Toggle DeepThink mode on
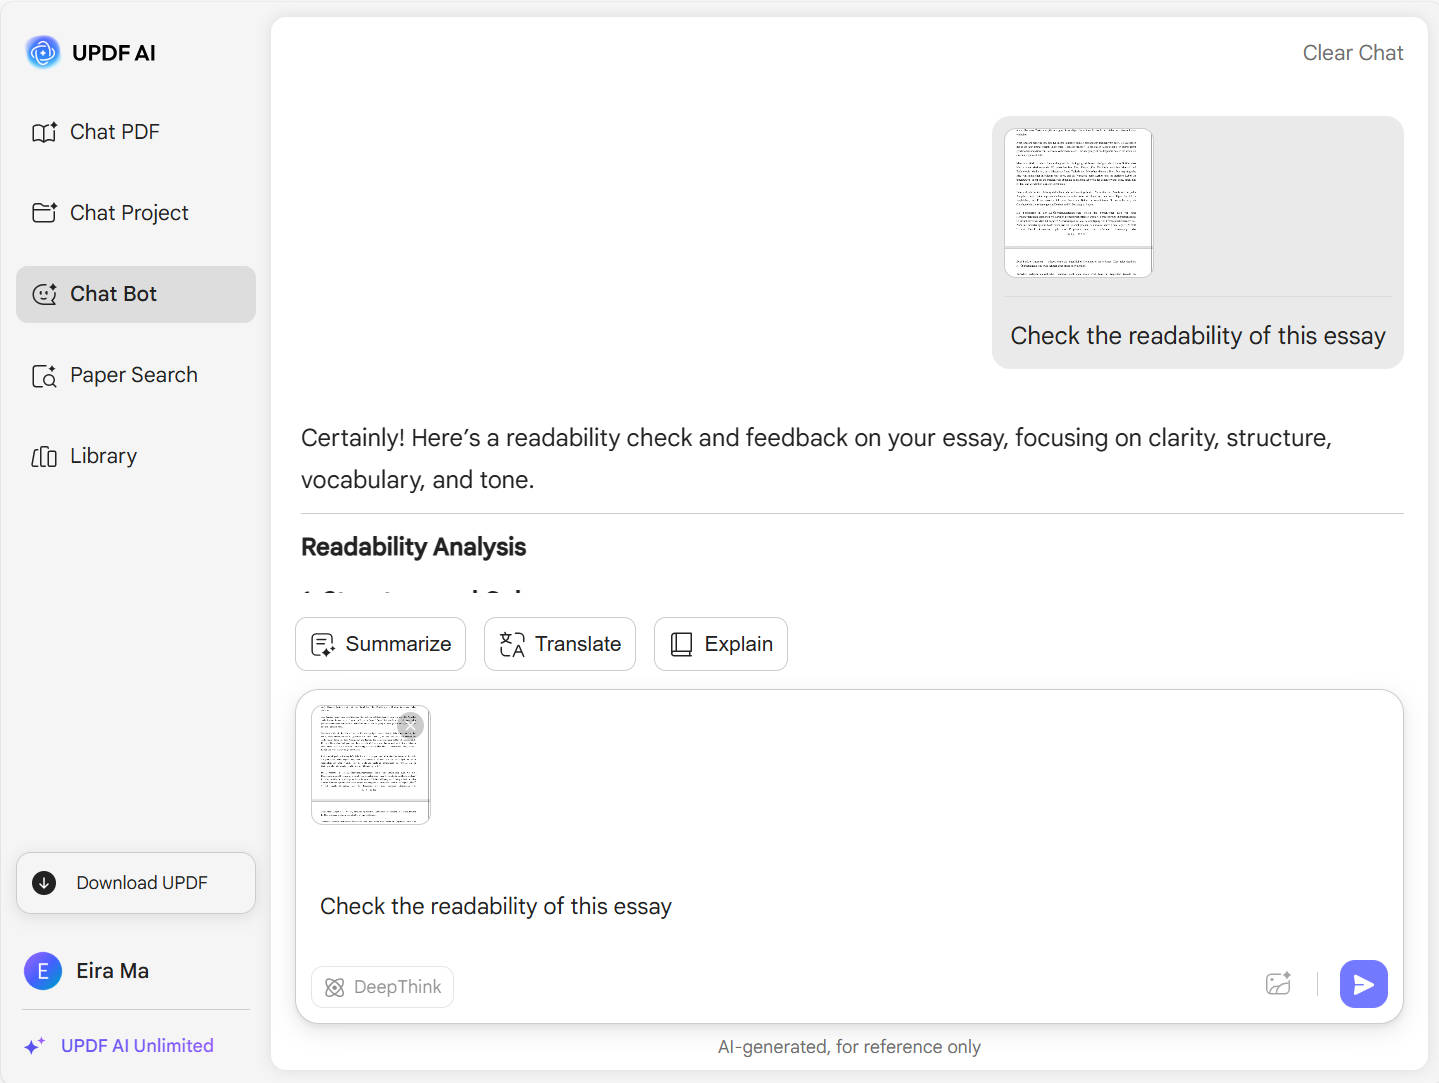The width and height of the screenshot is (1439, 1083). tap(383, 987)
